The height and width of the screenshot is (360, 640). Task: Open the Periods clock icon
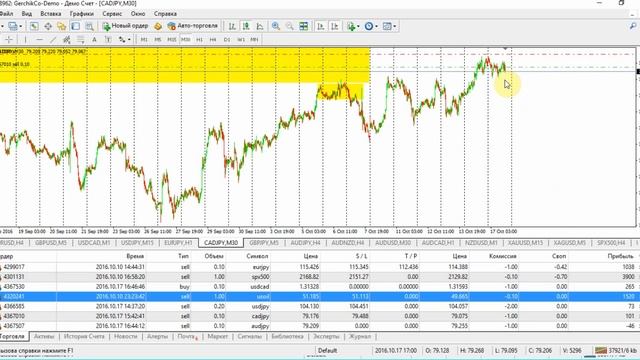click(369, 26)
